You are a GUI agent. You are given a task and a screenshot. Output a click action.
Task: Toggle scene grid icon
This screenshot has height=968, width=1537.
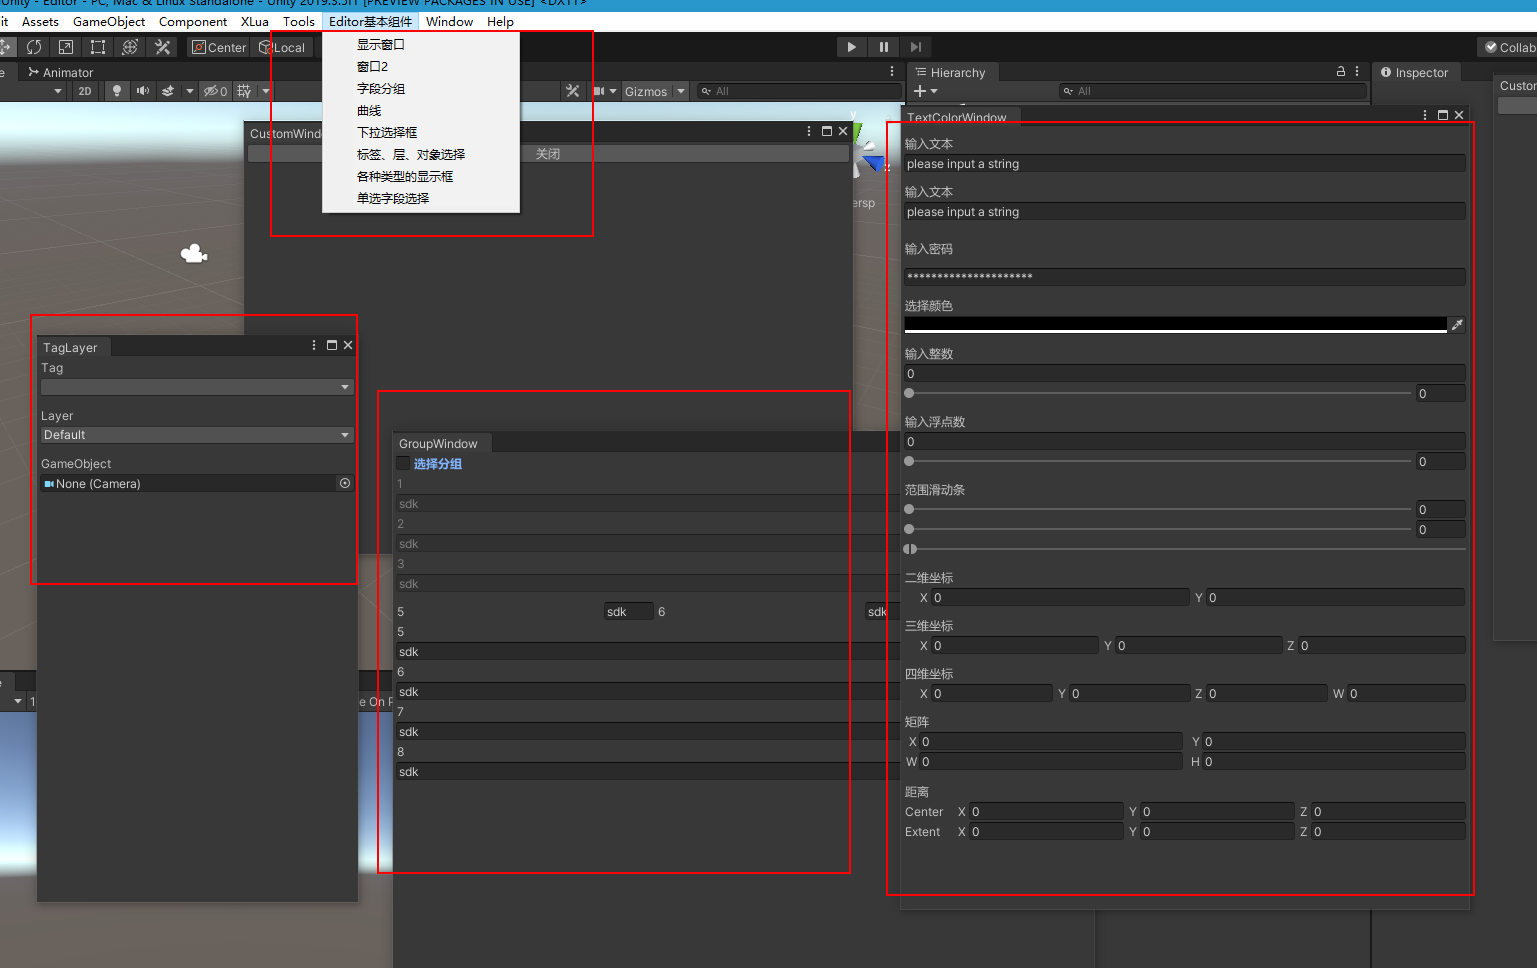(x=244, y=91)
